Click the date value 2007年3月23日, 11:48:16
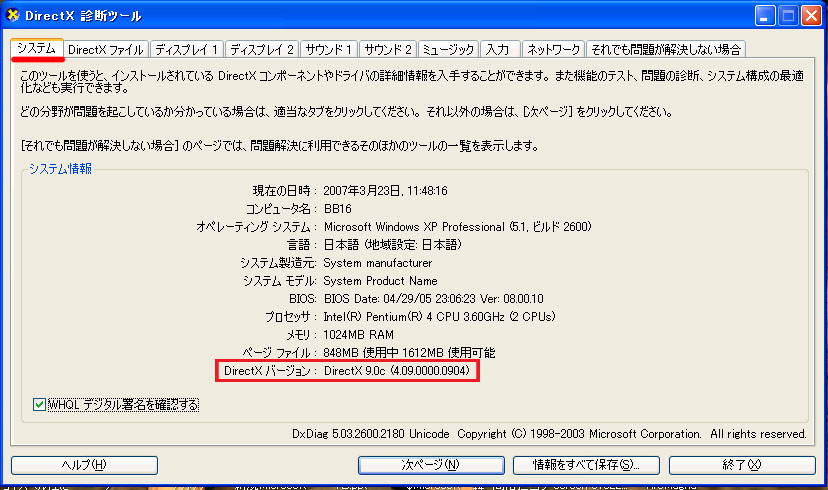 pyautogui.click(x=385, y=191)
